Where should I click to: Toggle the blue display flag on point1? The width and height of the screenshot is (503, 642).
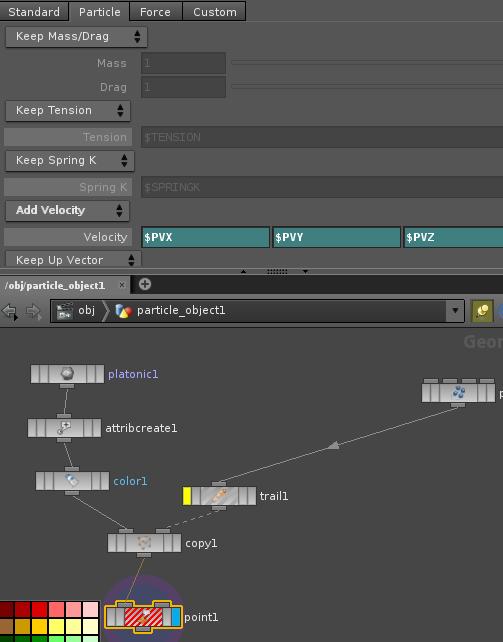point(176,617)
